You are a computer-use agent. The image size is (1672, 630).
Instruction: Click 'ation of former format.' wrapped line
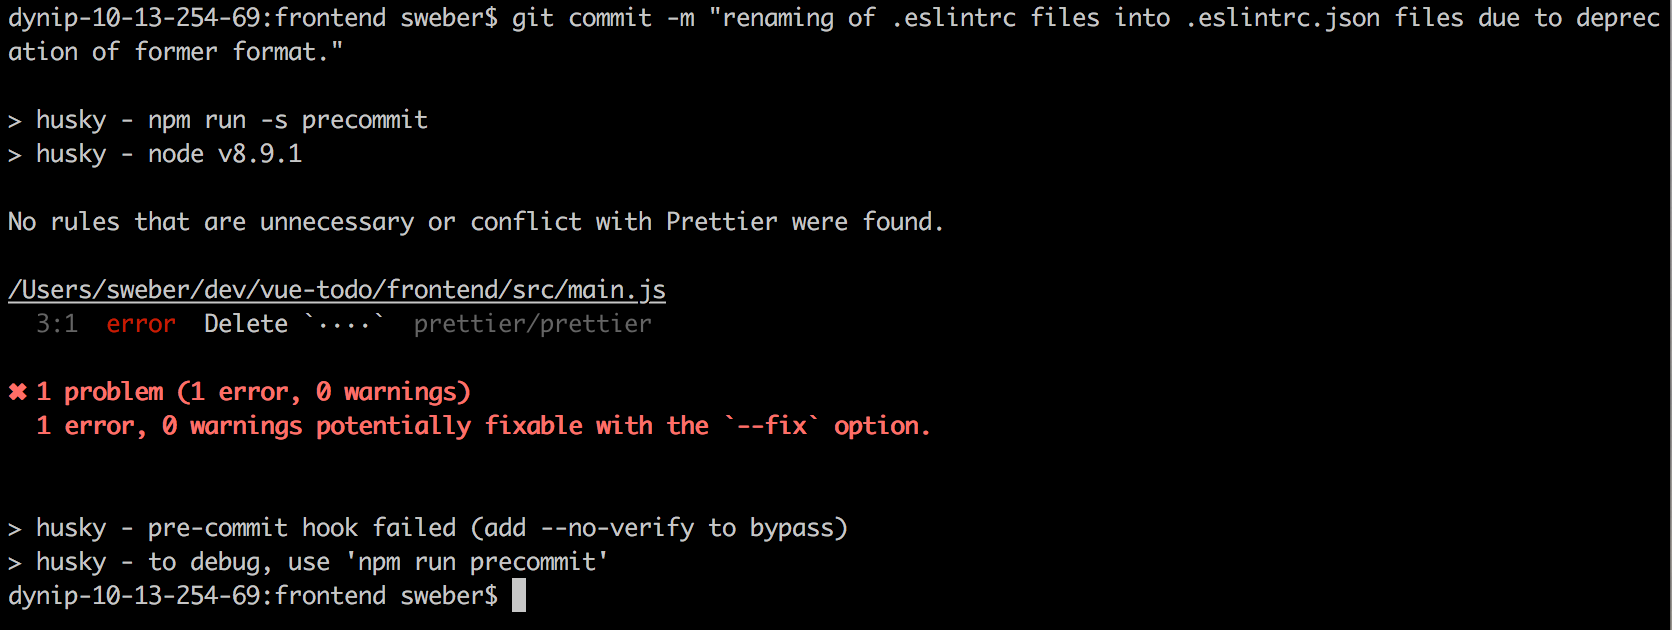(175, 52)
